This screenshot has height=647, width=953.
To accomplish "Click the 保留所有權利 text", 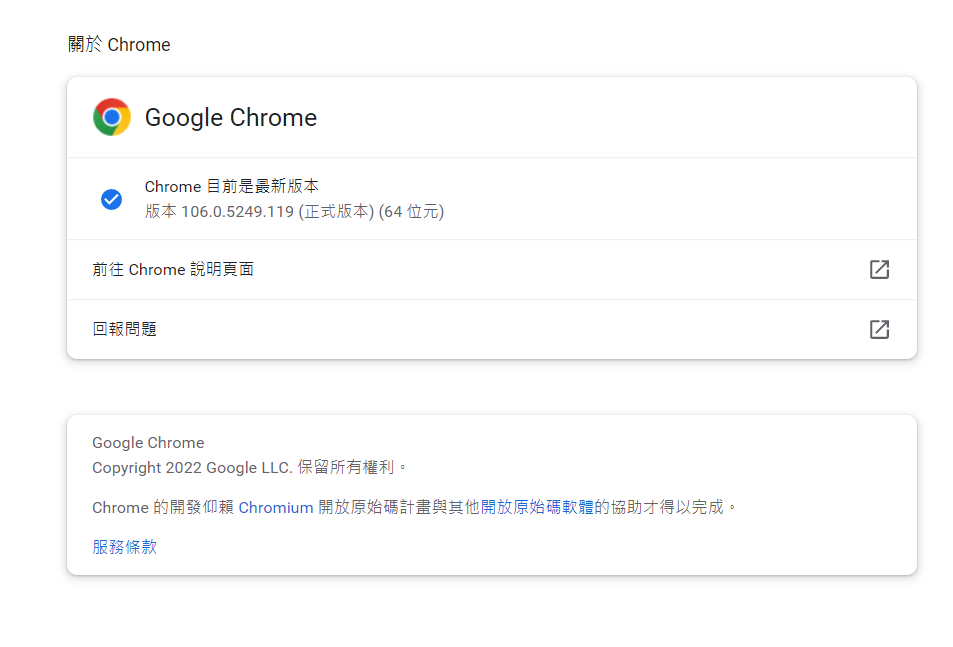I will (x=347, y=467).
